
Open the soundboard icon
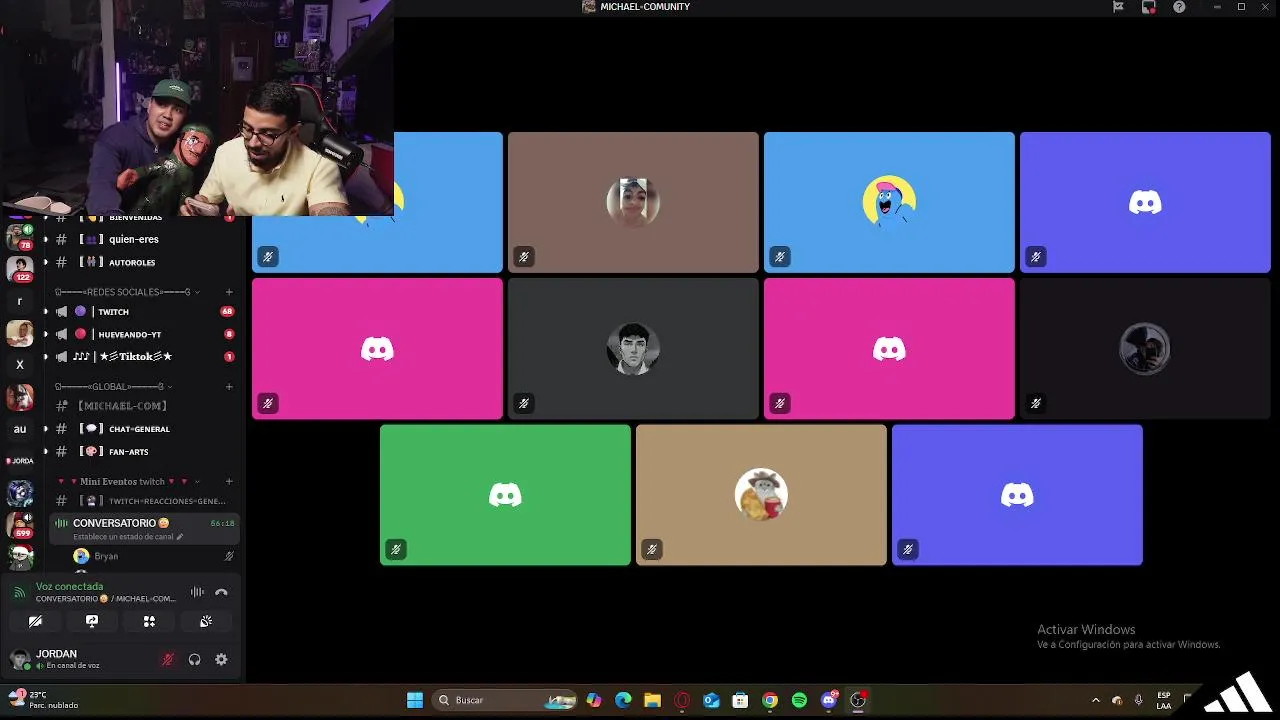click(206, 621)
